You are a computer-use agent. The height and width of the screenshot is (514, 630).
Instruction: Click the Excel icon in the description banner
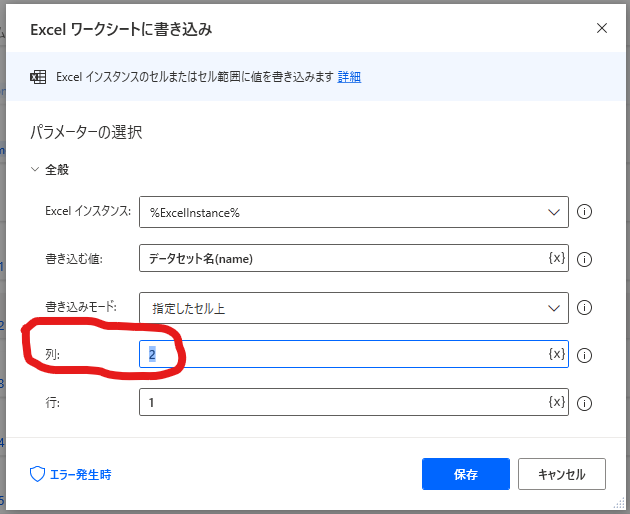point(38,77)
